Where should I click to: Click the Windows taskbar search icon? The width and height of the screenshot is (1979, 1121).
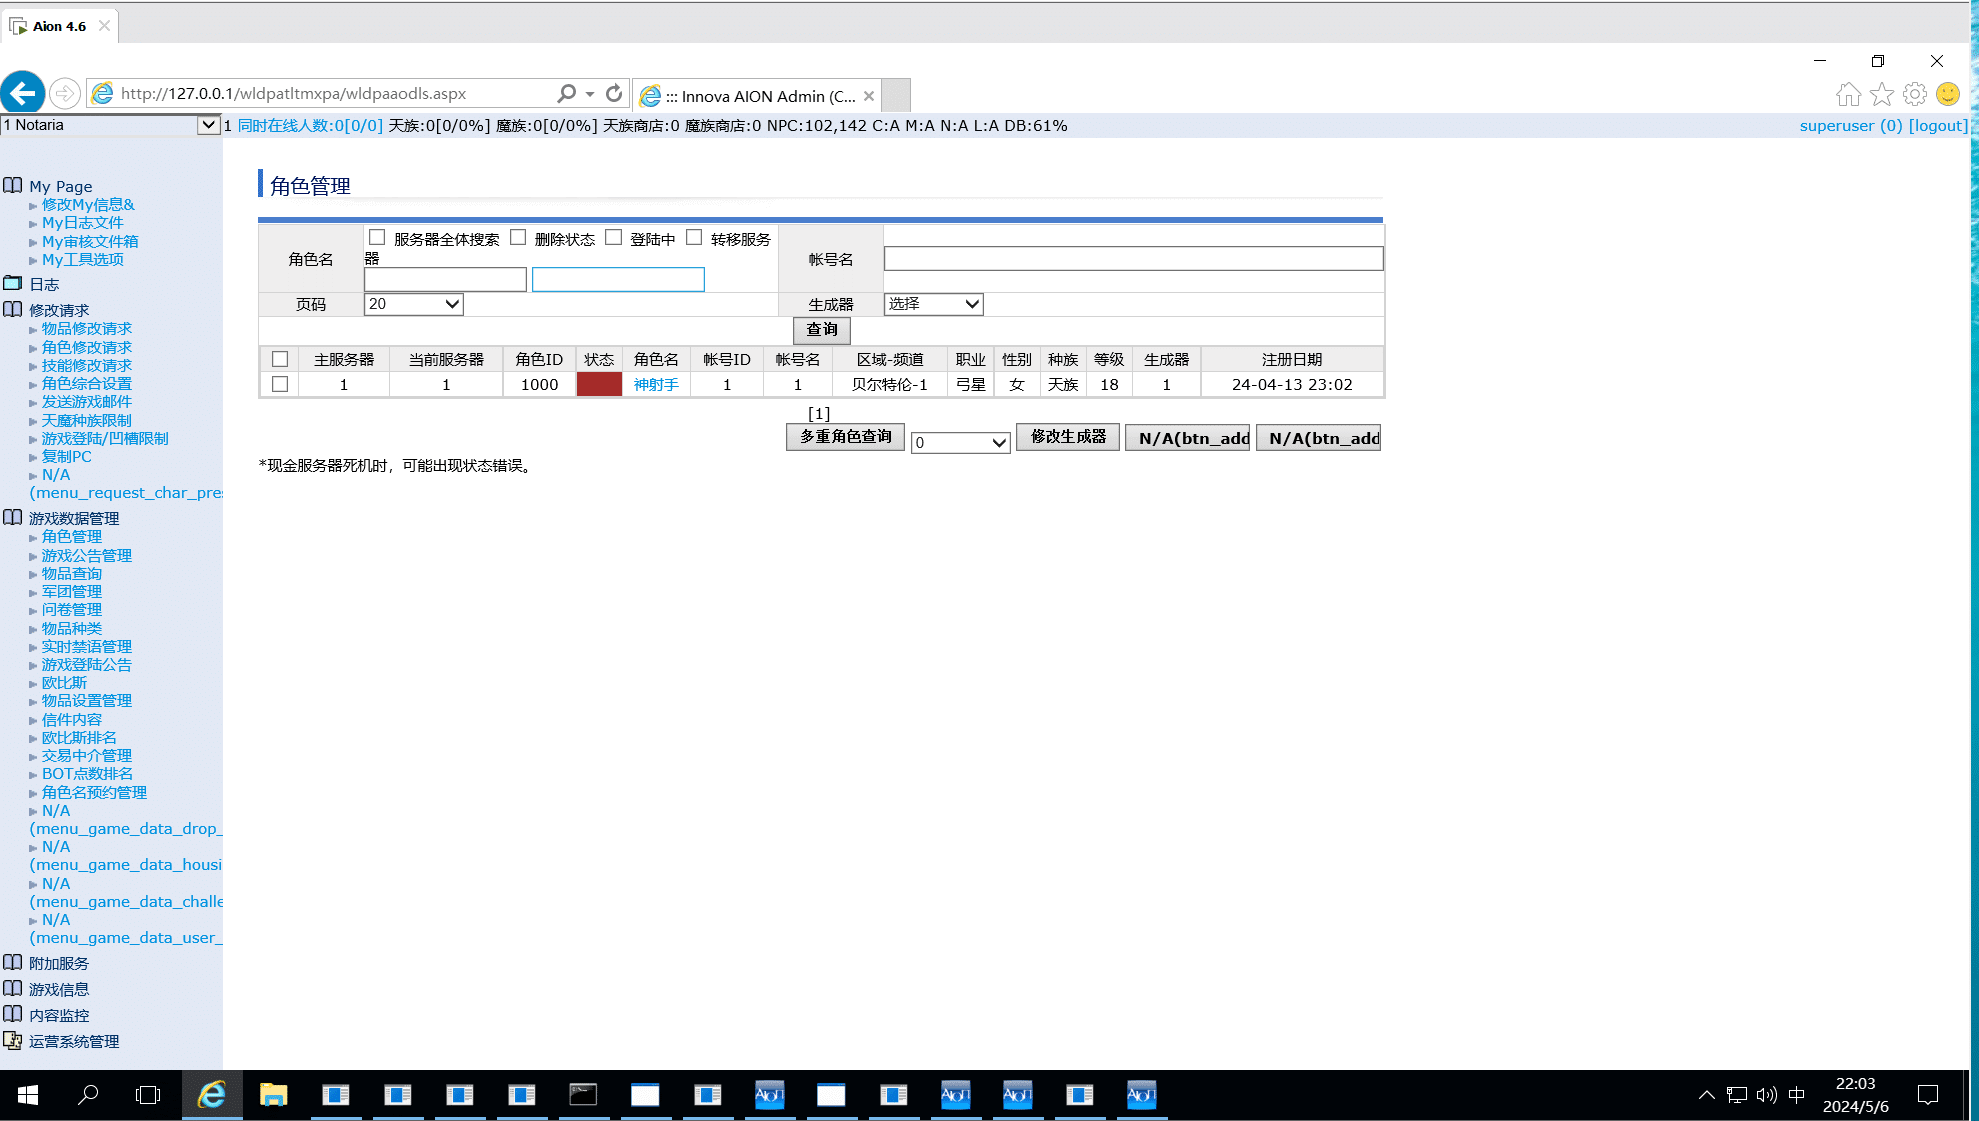87,1094
